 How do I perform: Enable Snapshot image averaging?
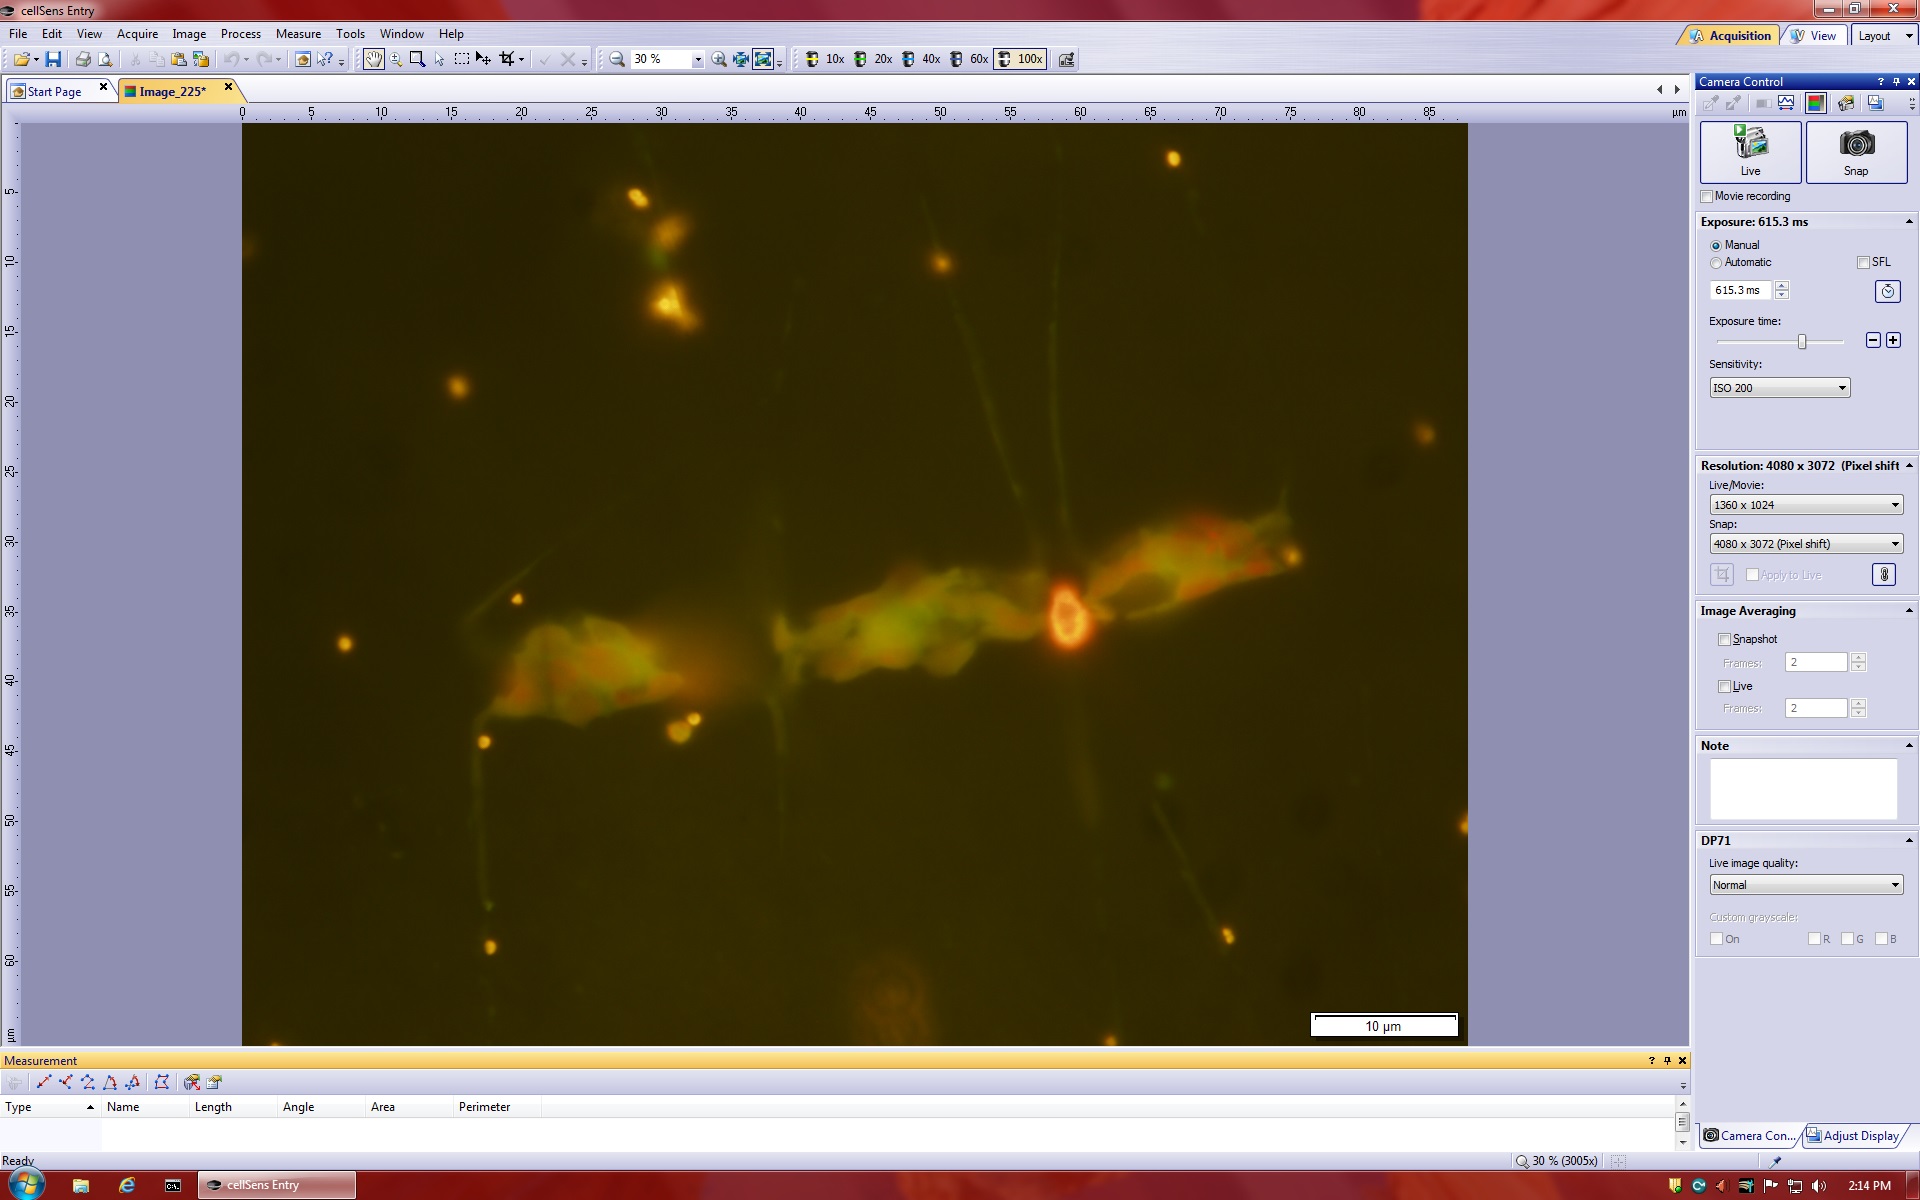click(x=1724, y=639)
